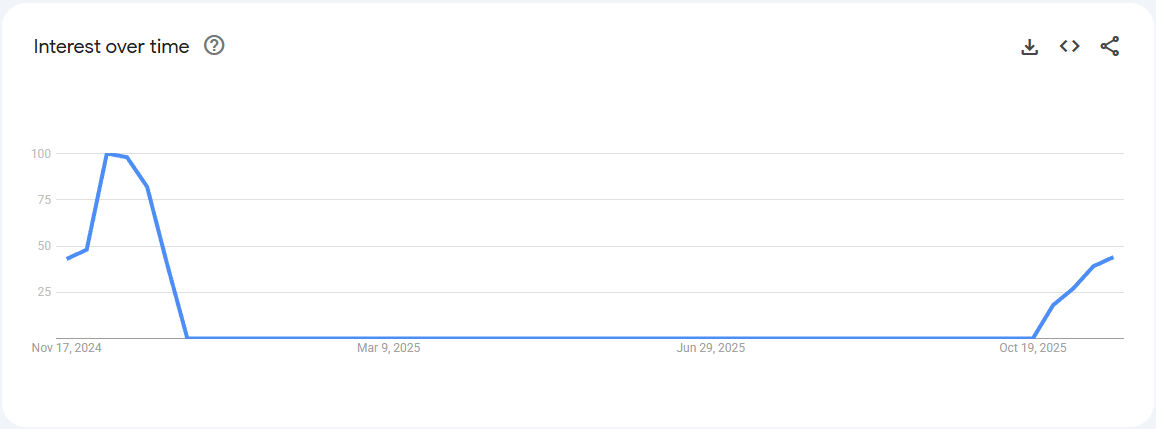Click the last data point of the trend line

click(x=1112, y=257)
